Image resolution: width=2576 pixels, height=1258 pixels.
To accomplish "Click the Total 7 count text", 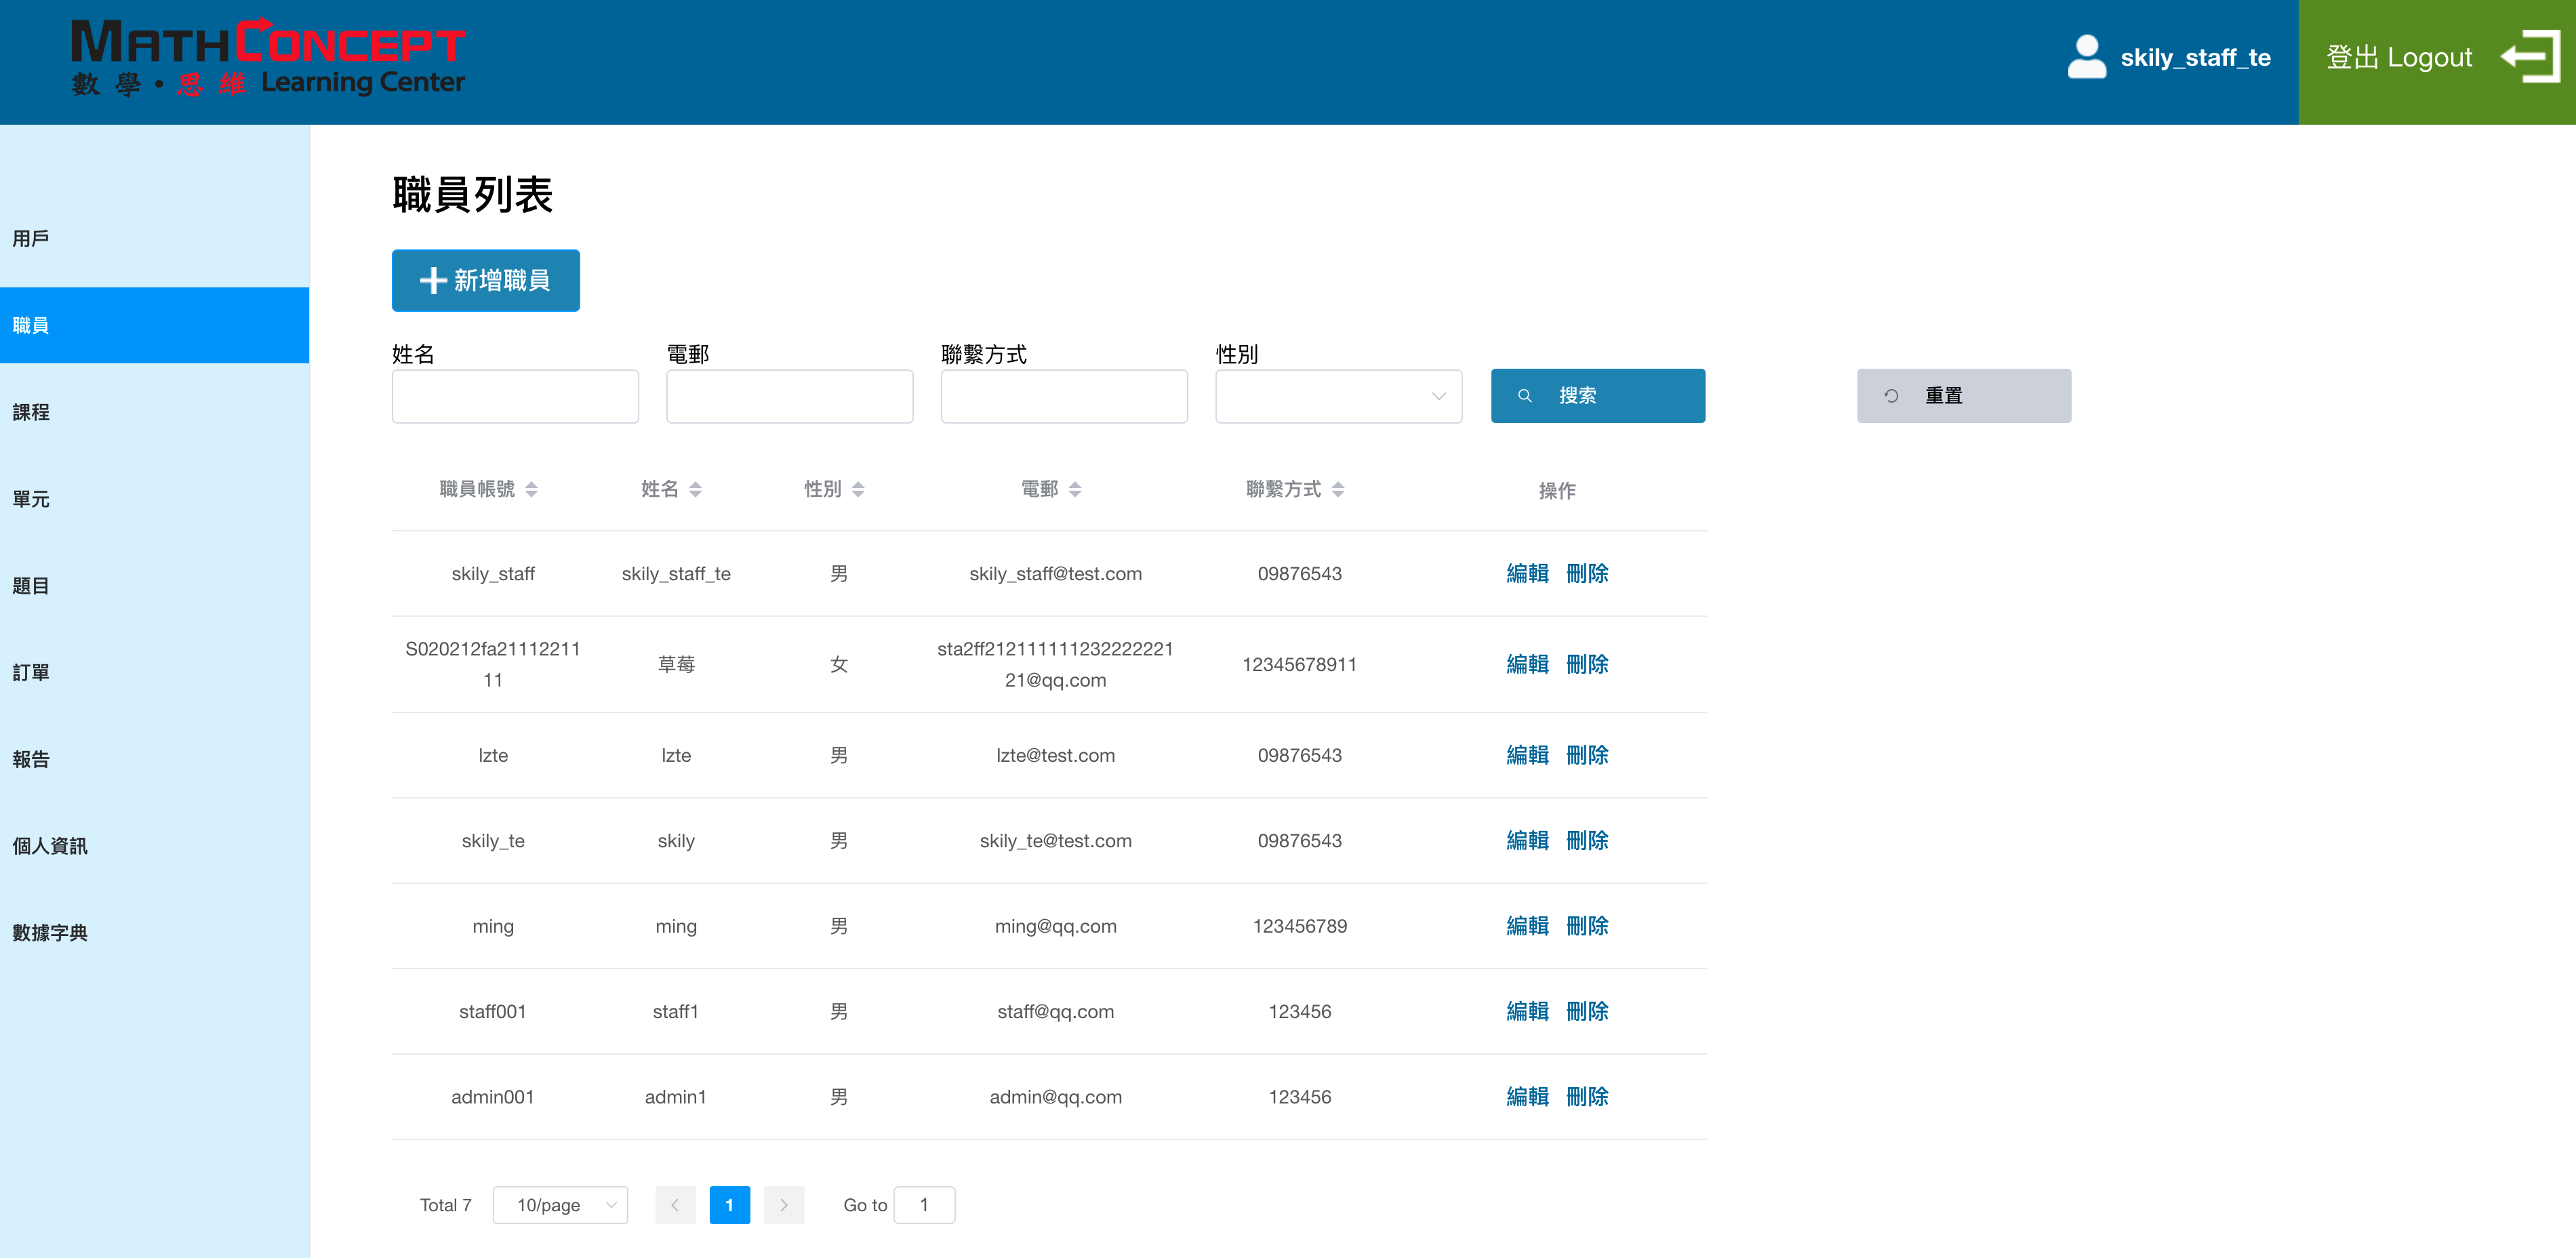I will [445, 1205].
